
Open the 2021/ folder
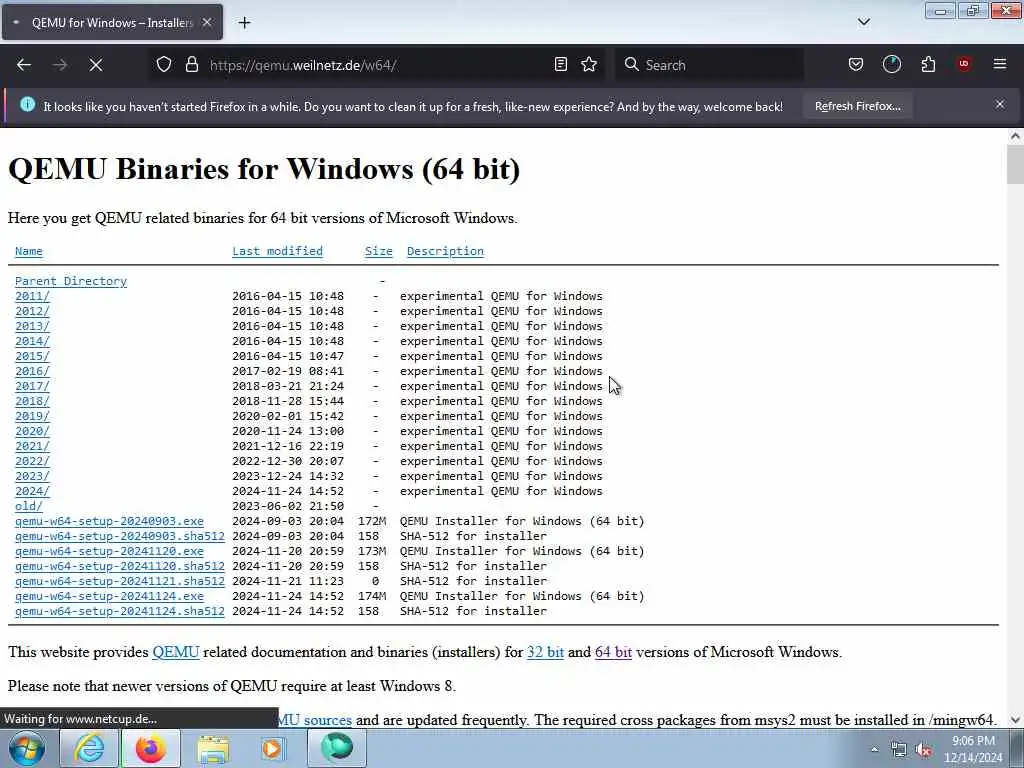click(x=32, y=447)
